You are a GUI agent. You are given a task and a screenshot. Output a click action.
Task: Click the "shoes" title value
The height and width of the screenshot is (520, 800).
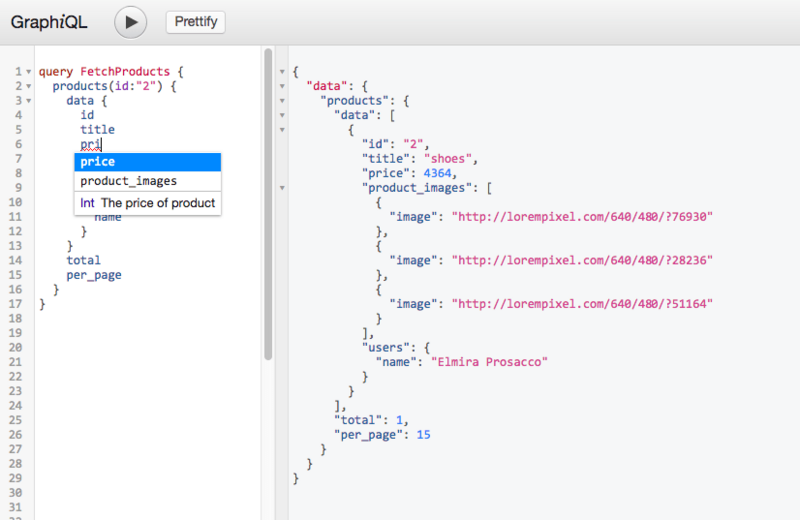[x=447, y=159]
